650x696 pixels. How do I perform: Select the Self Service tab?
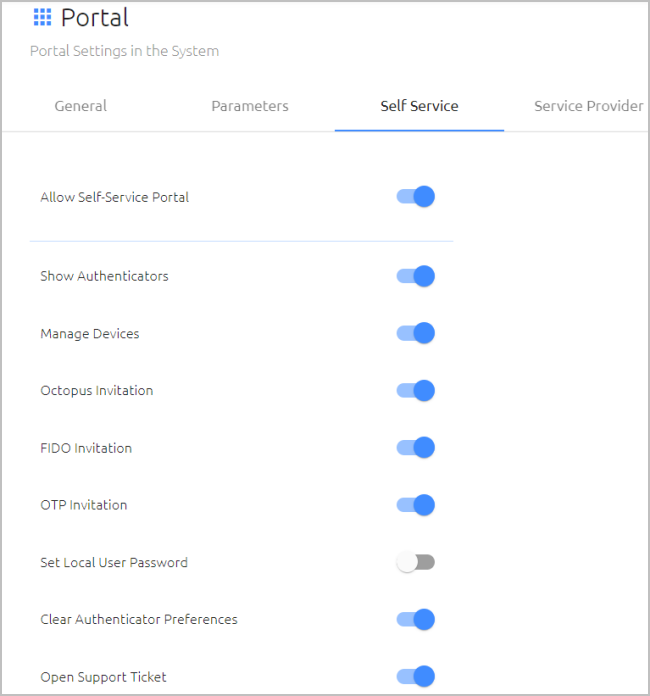419,106
